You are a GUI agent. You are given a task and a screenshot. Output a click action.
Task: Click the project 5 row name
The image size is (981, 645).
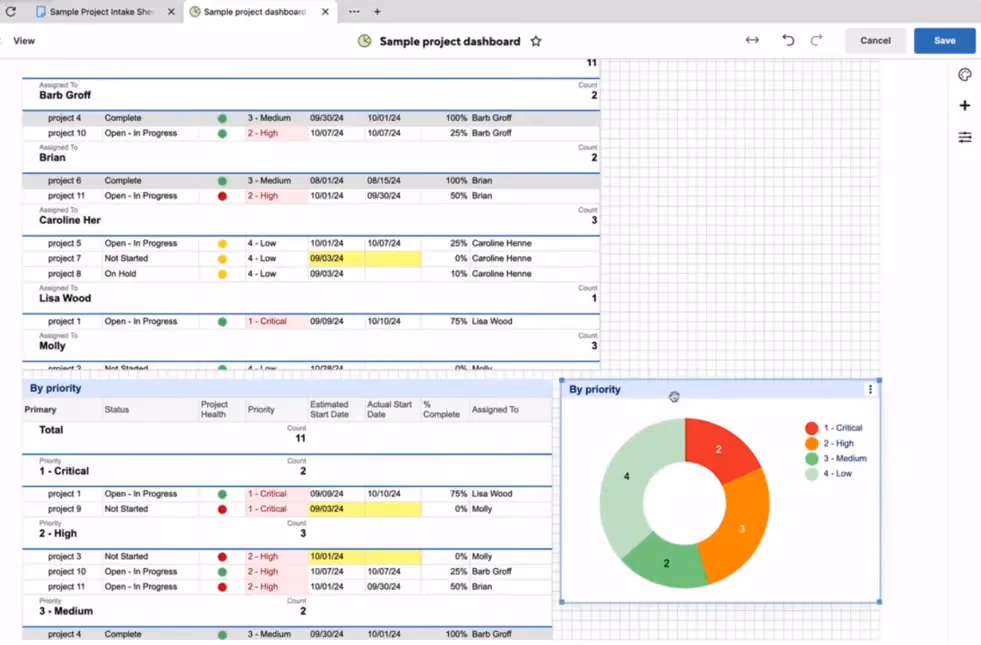[64, 243]
